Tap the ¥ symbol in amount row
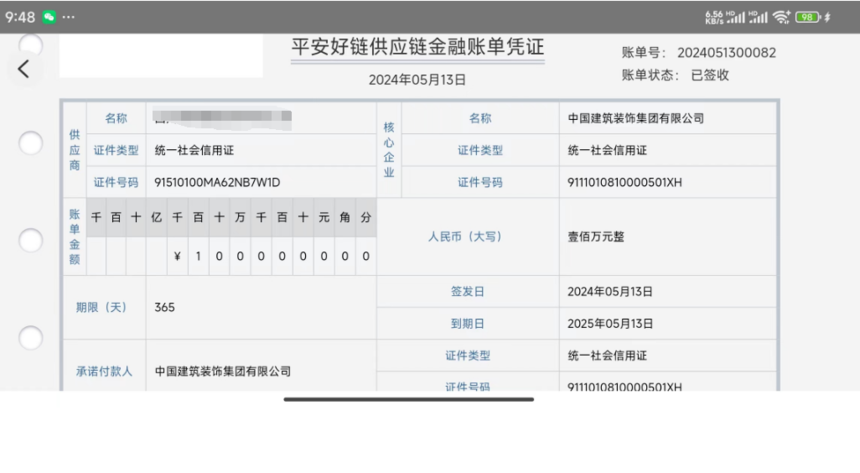Viewport: 860px width, 473px height. [x=177, y=256]
